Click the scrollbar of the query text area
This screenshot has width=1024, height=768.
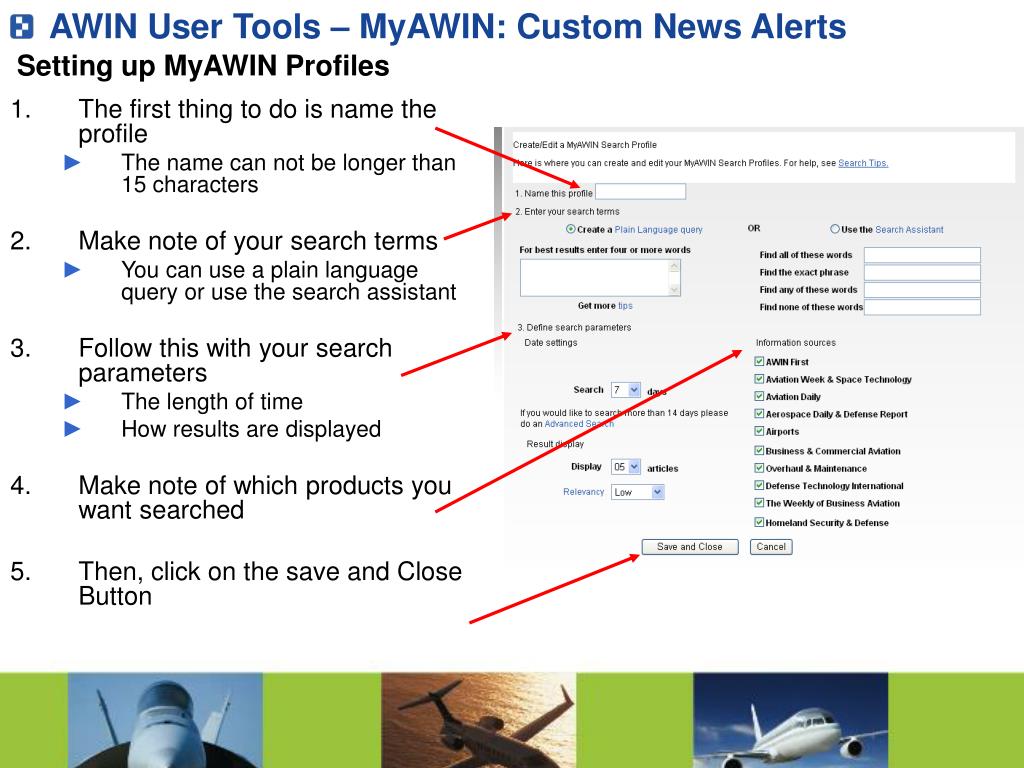(675, 278)
